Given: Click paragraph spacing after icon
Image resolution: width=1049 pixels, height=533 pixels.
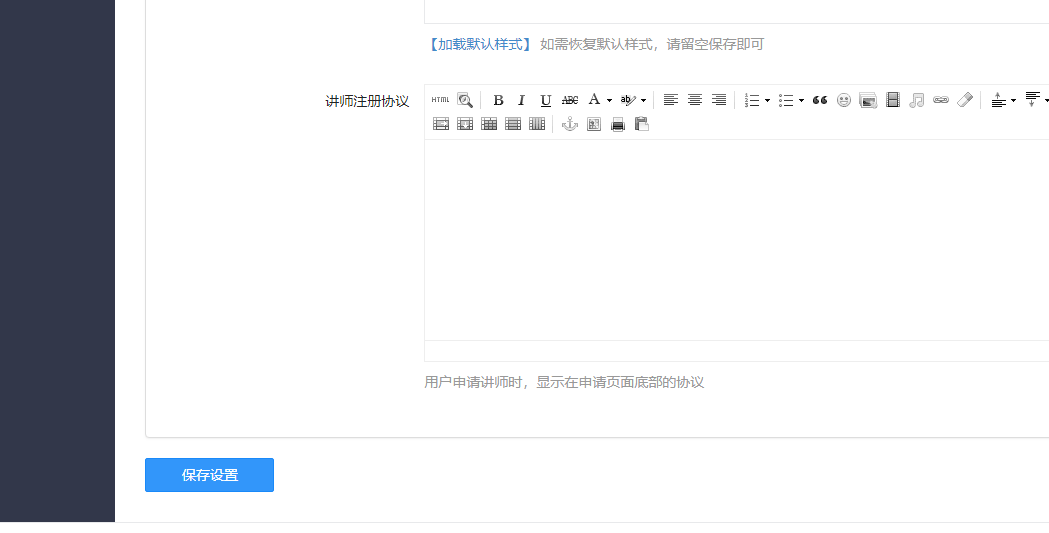Looking at the screenshot, I should [x=1033, y=100].
